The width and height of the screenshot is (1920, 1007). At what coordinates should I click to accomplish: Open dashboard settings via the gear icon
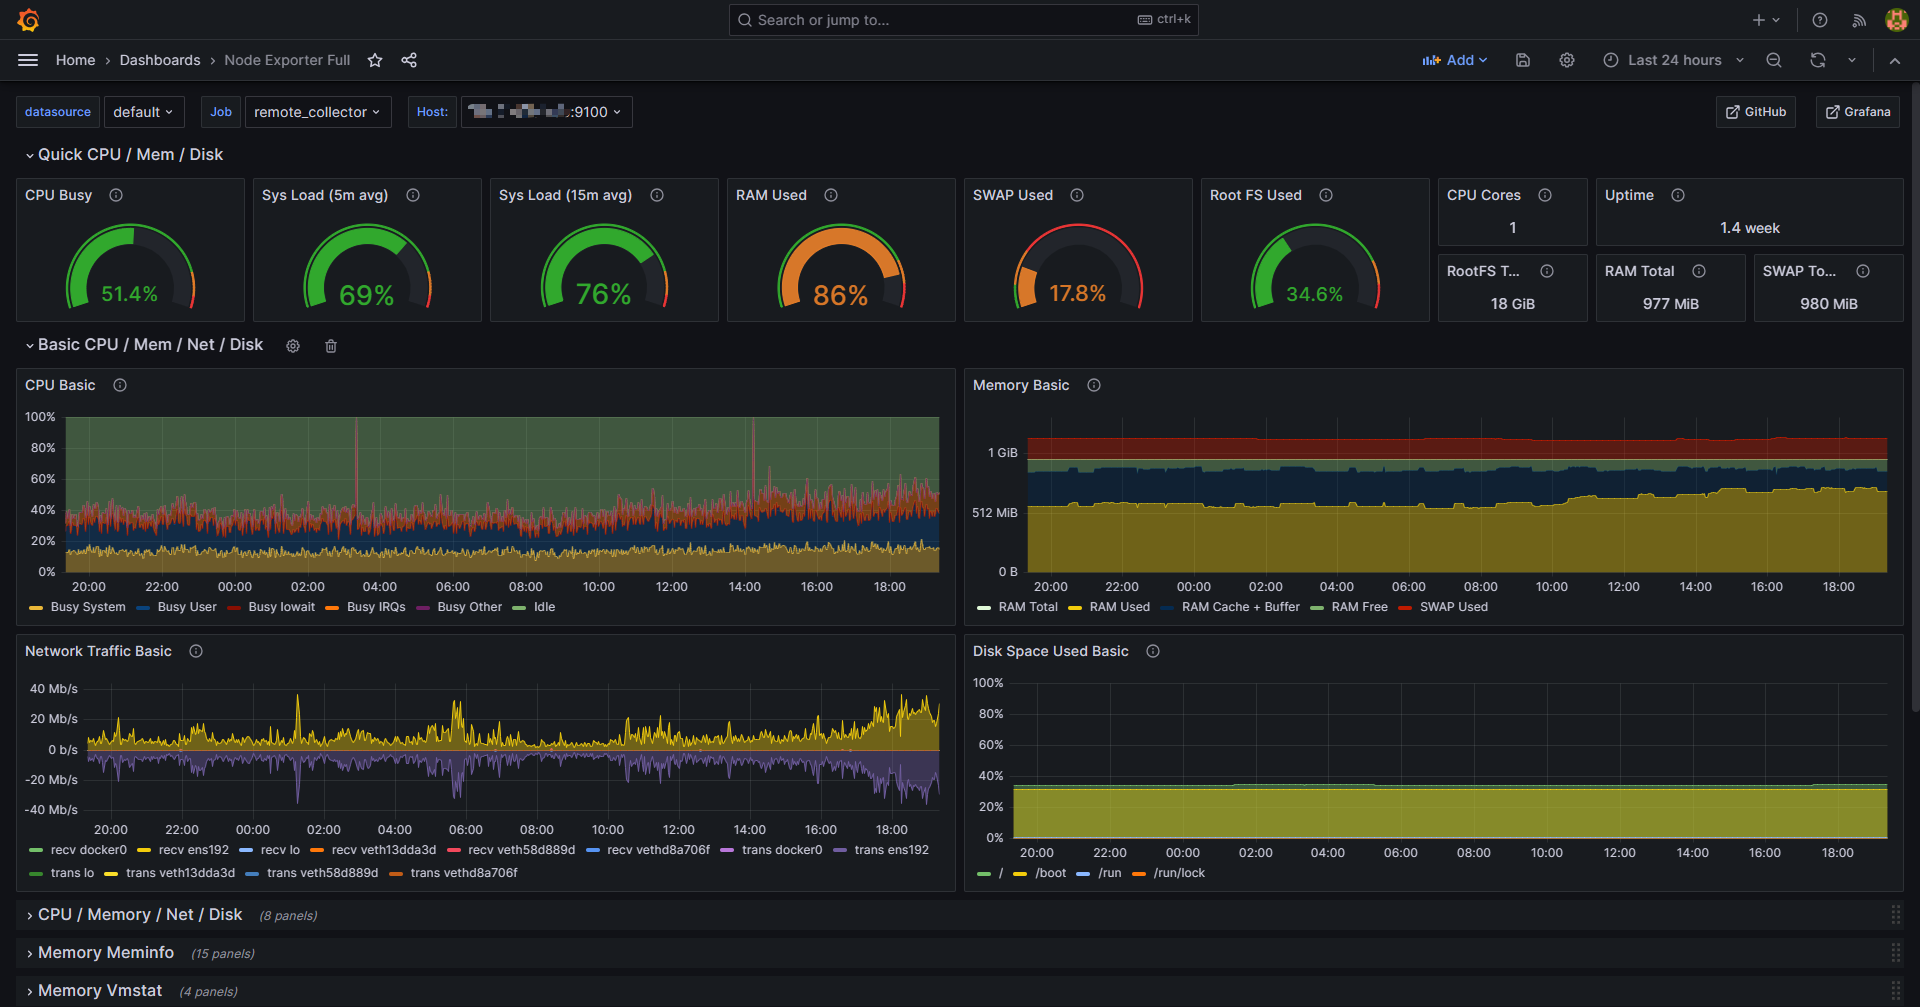[x=1566, y=60]
